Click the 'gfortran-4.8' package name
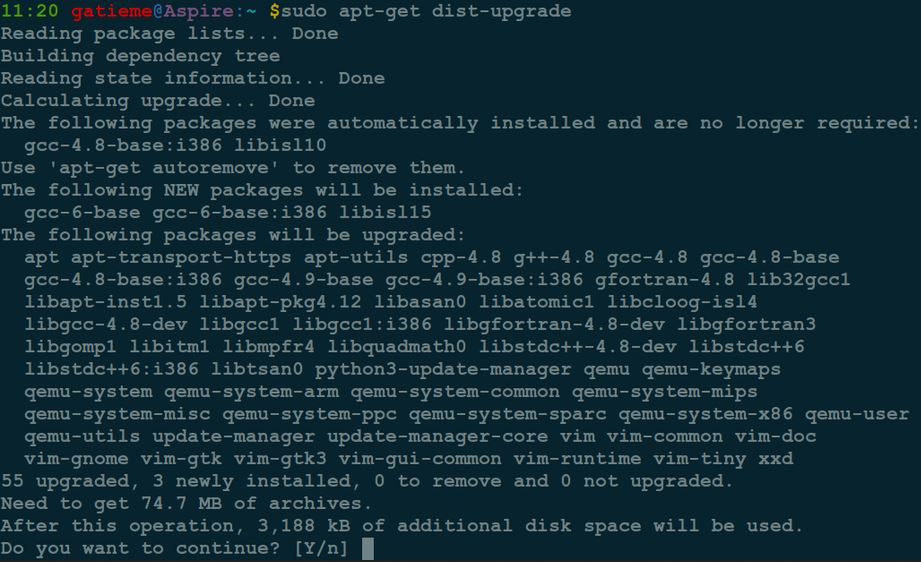The width and height of the screenshot is (921, 562). tap(664, 280)
